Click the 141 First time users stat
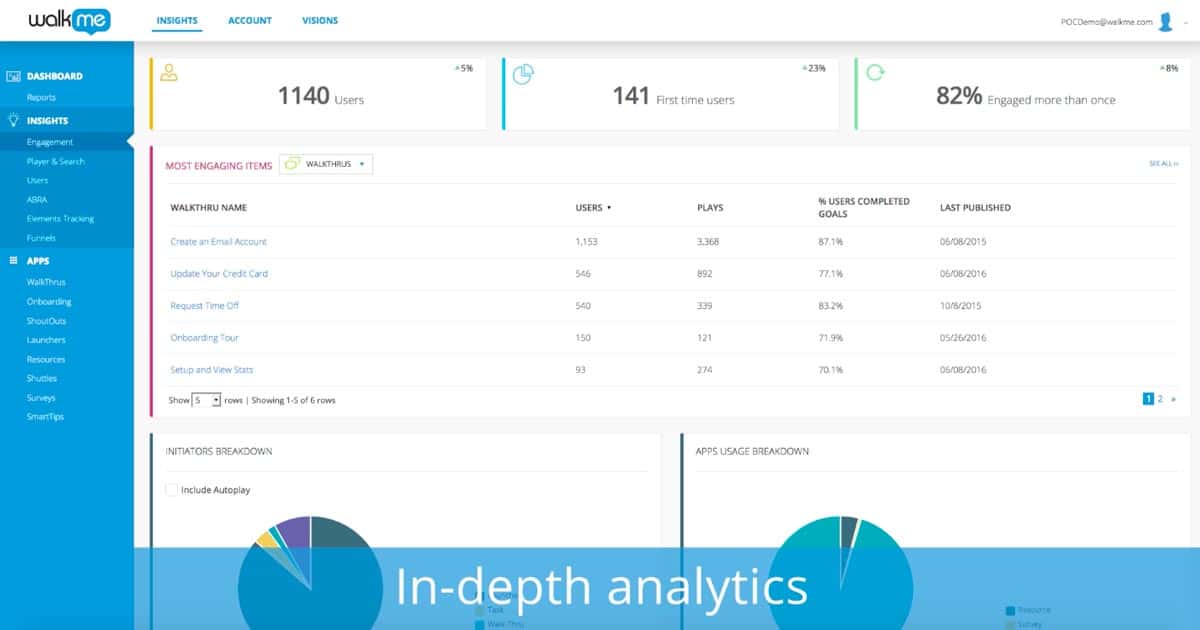Screen dimensions: 1200x630 pyautogui.click(x=673, y=96)
